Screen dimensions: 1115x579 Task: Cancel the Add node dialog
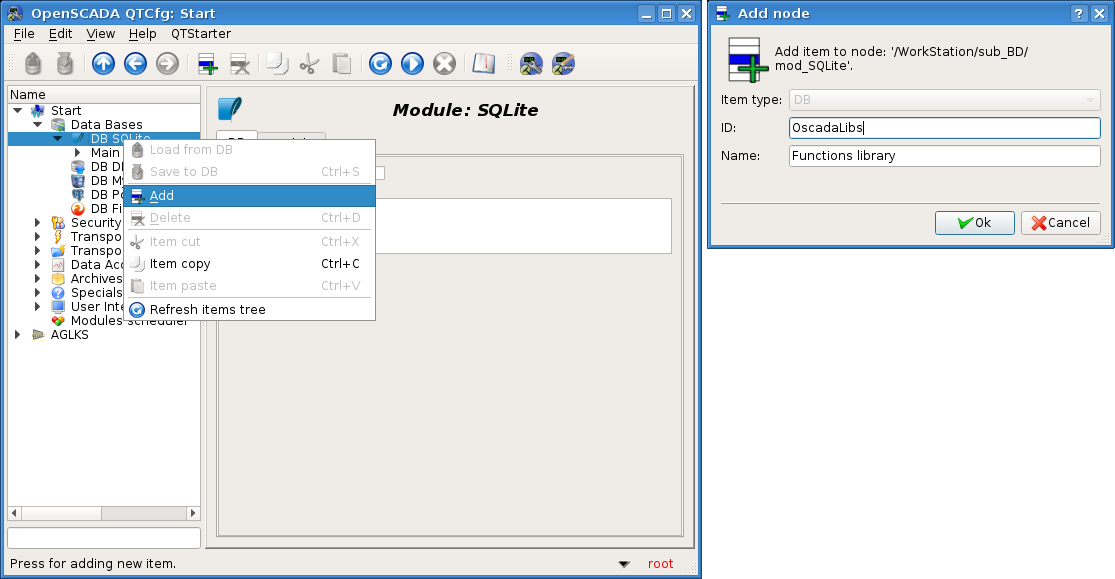pyautogui.click(x=1061, y=223)
